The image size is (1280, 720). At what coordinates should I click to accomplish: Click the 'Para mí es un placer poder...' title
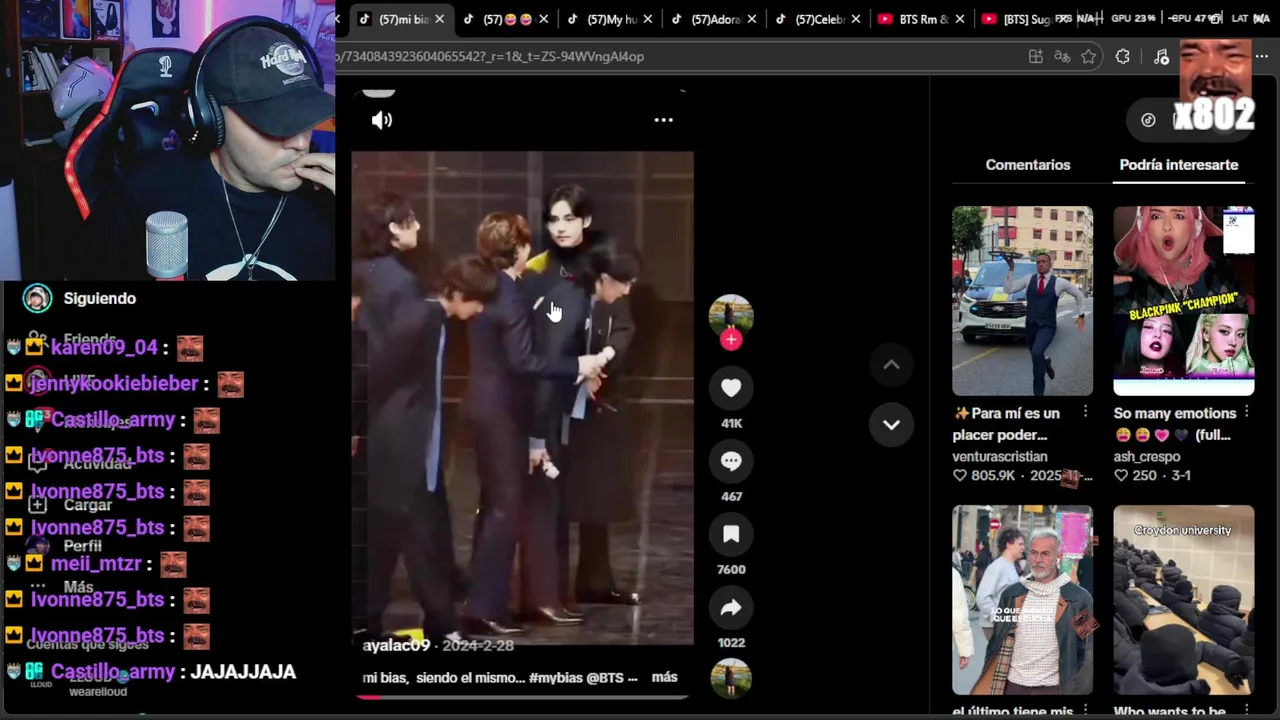click(1006, 424)
